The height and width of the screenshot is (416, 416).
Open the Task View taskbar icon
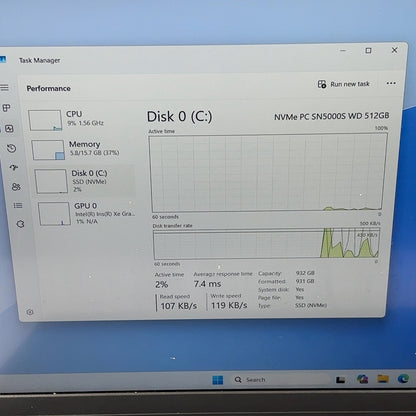340,380
